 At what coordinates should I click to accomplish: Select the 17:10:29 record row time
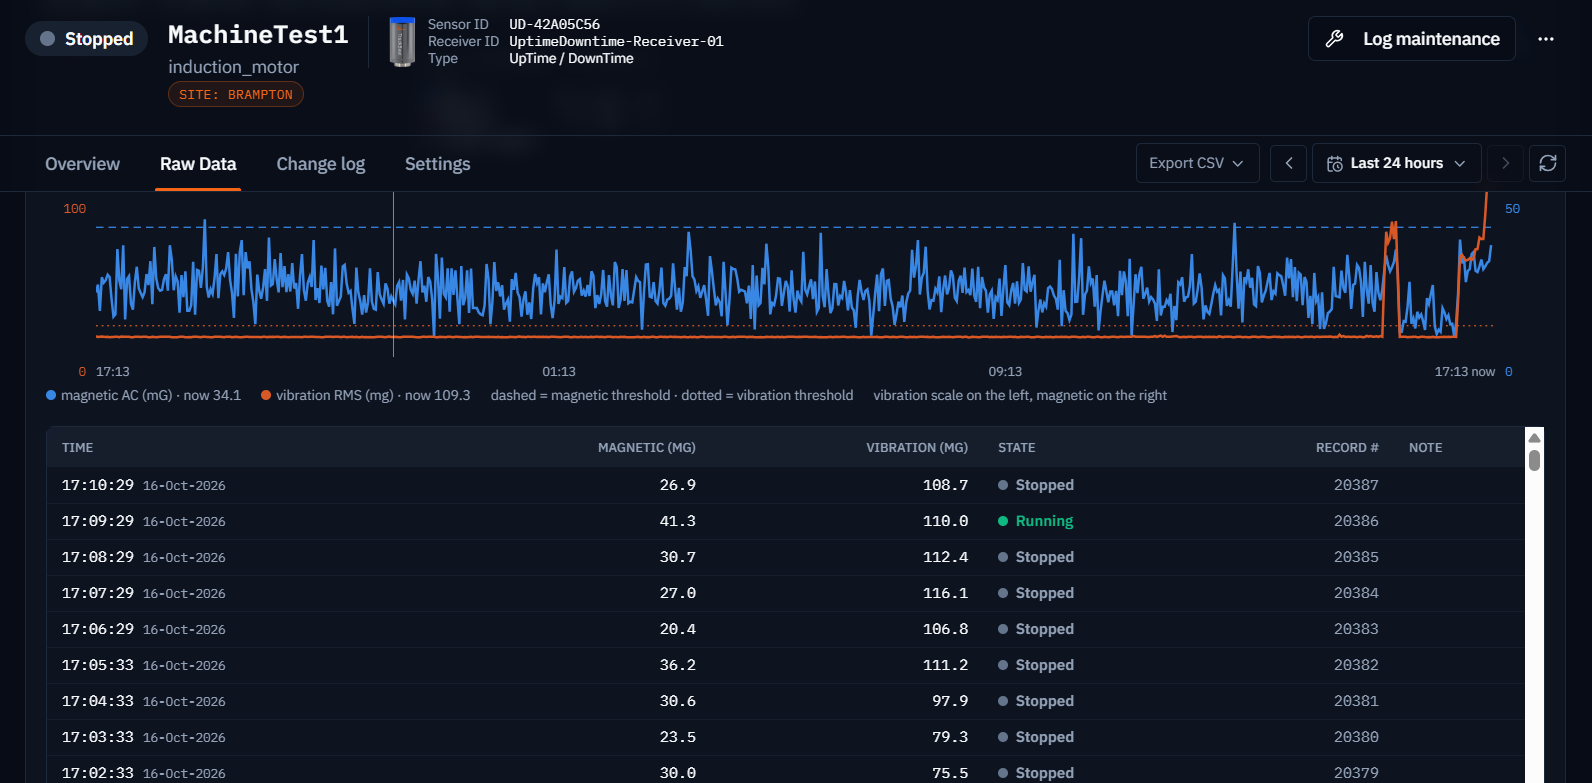[x=98, y=485]
